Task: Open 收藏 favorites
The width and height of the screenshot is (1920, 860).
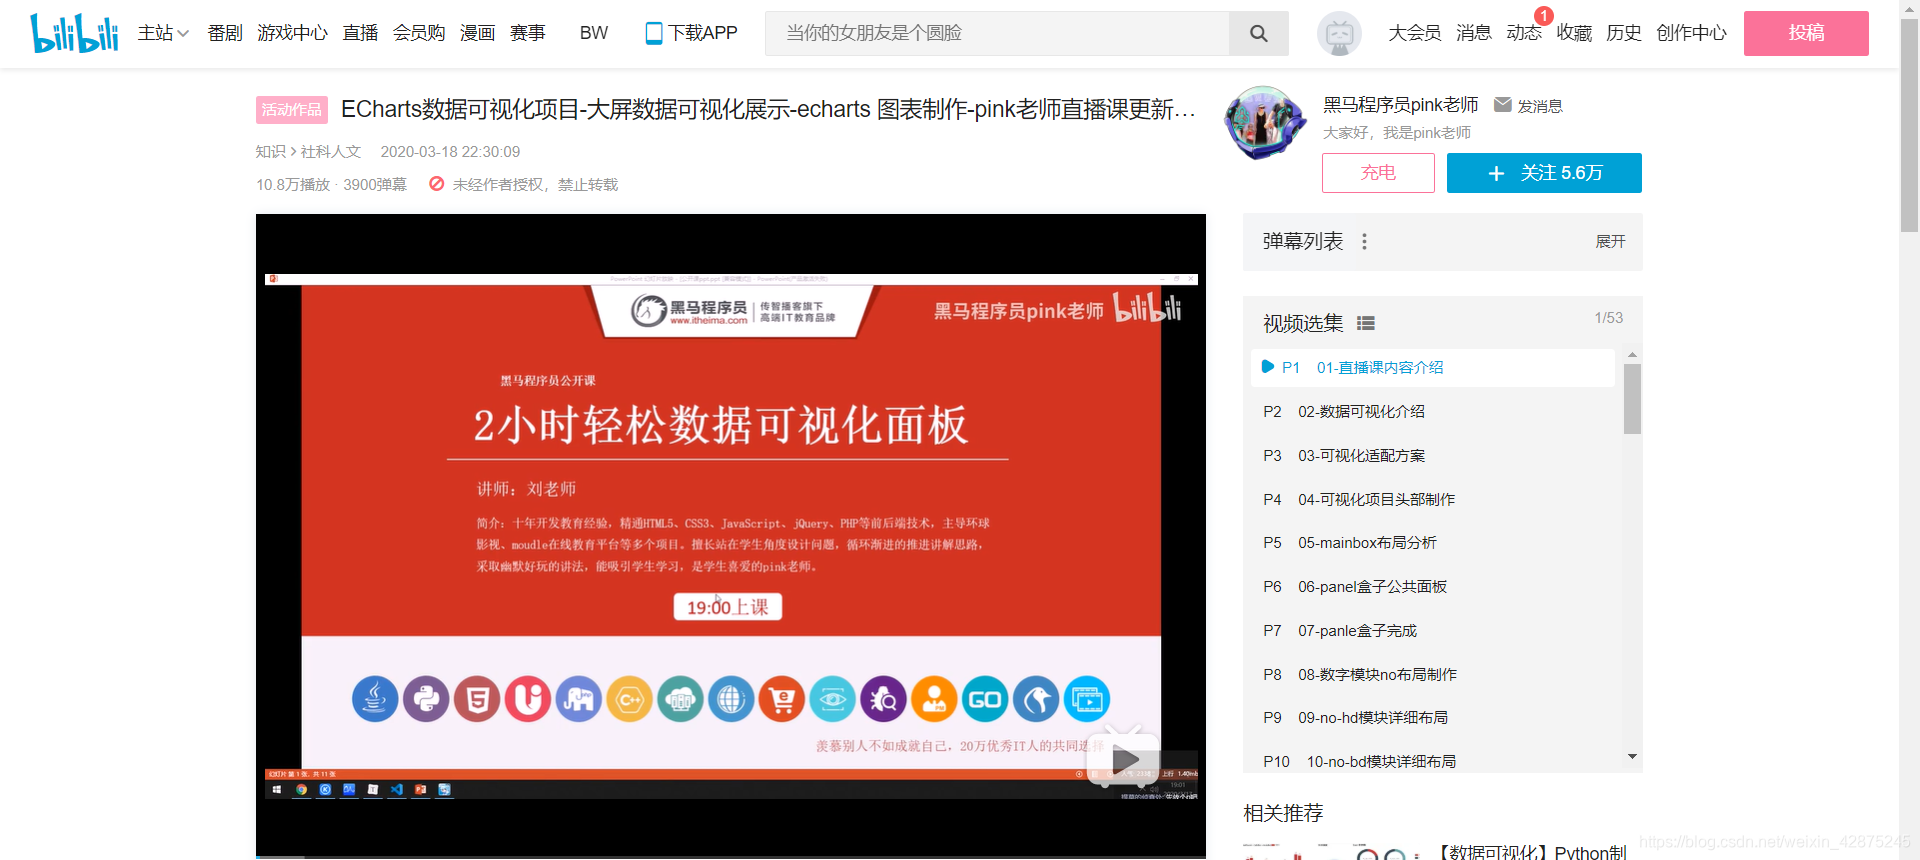Action: click(x=1574, y=33)
